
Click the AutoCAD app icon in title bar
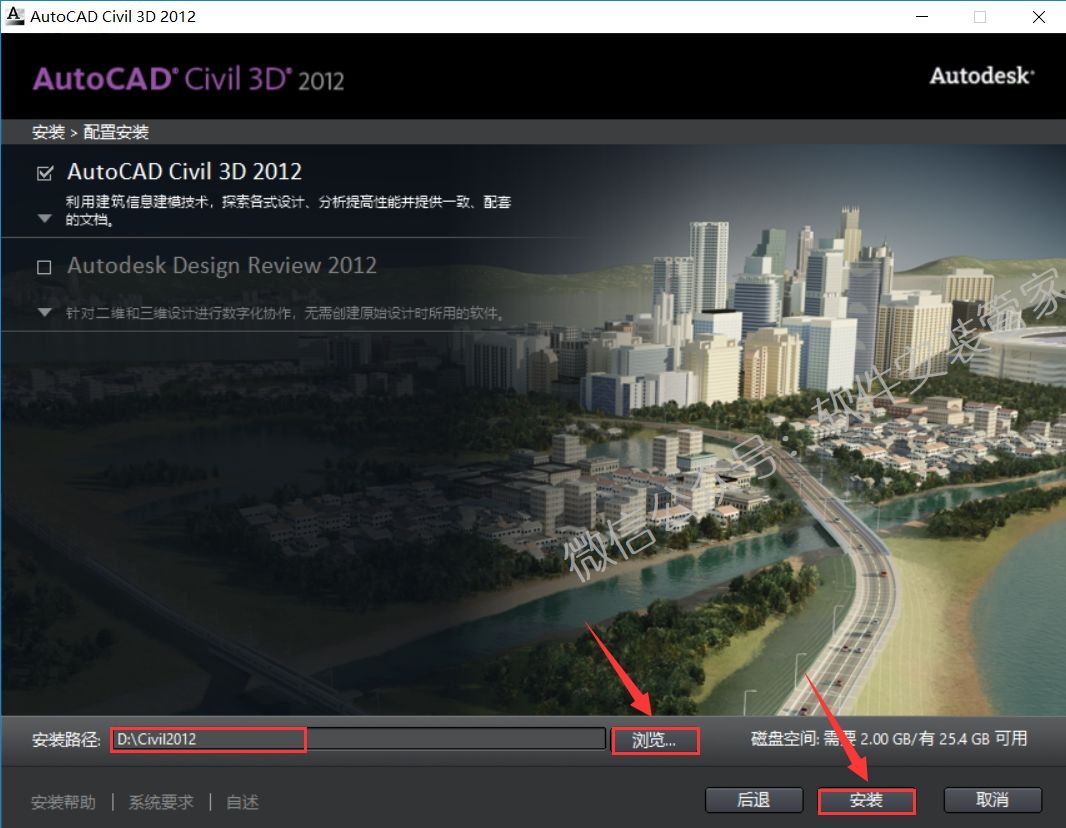pyautogui.click(x=15, y=16)
